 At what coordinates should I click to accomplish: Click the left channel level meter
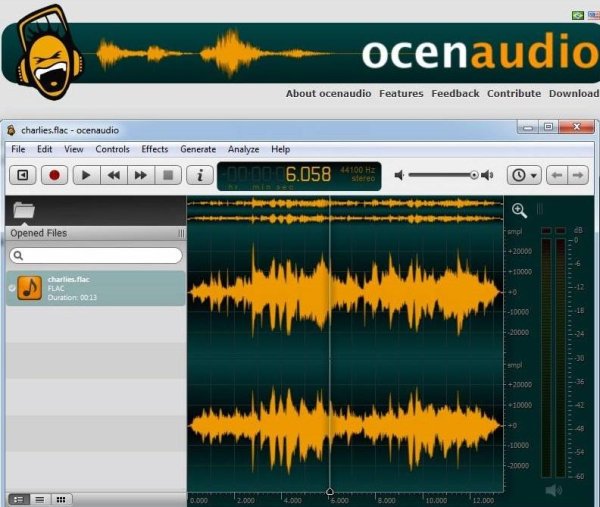[546, 358]
